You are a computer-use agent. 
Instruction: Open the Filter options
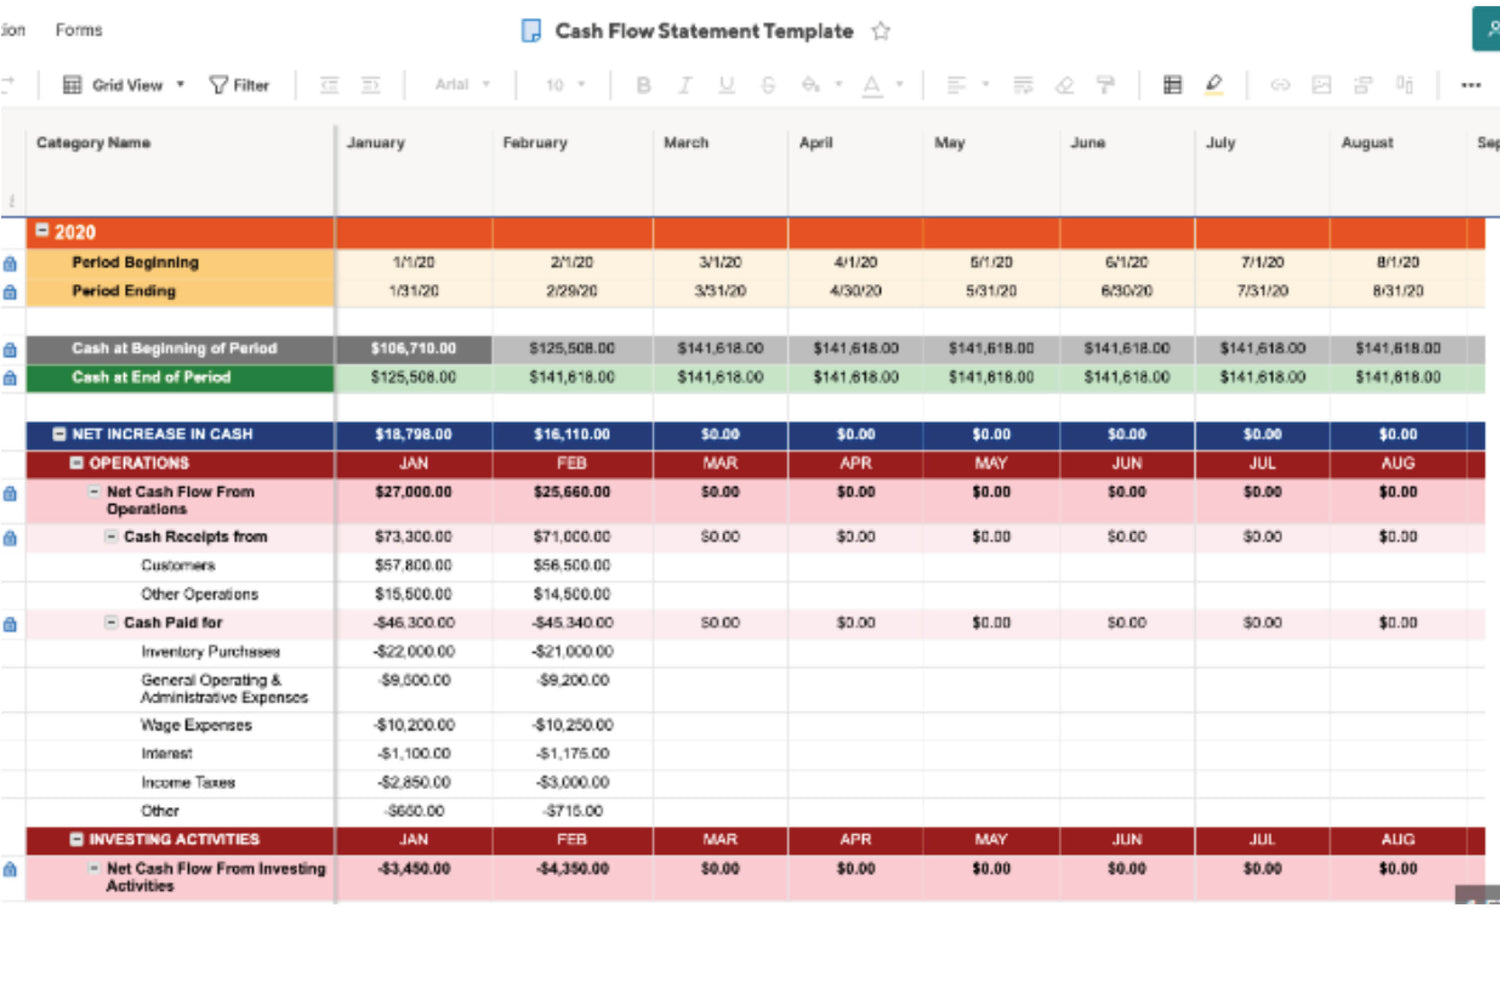click(x=240, y=85)
